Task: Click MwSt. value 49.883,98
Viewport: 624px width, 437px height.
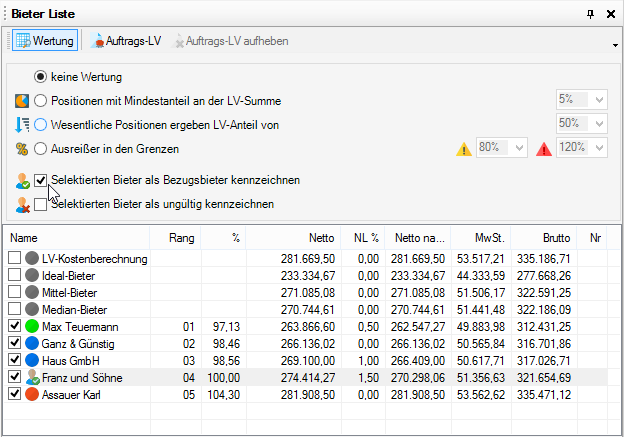Action: point(481,327)
